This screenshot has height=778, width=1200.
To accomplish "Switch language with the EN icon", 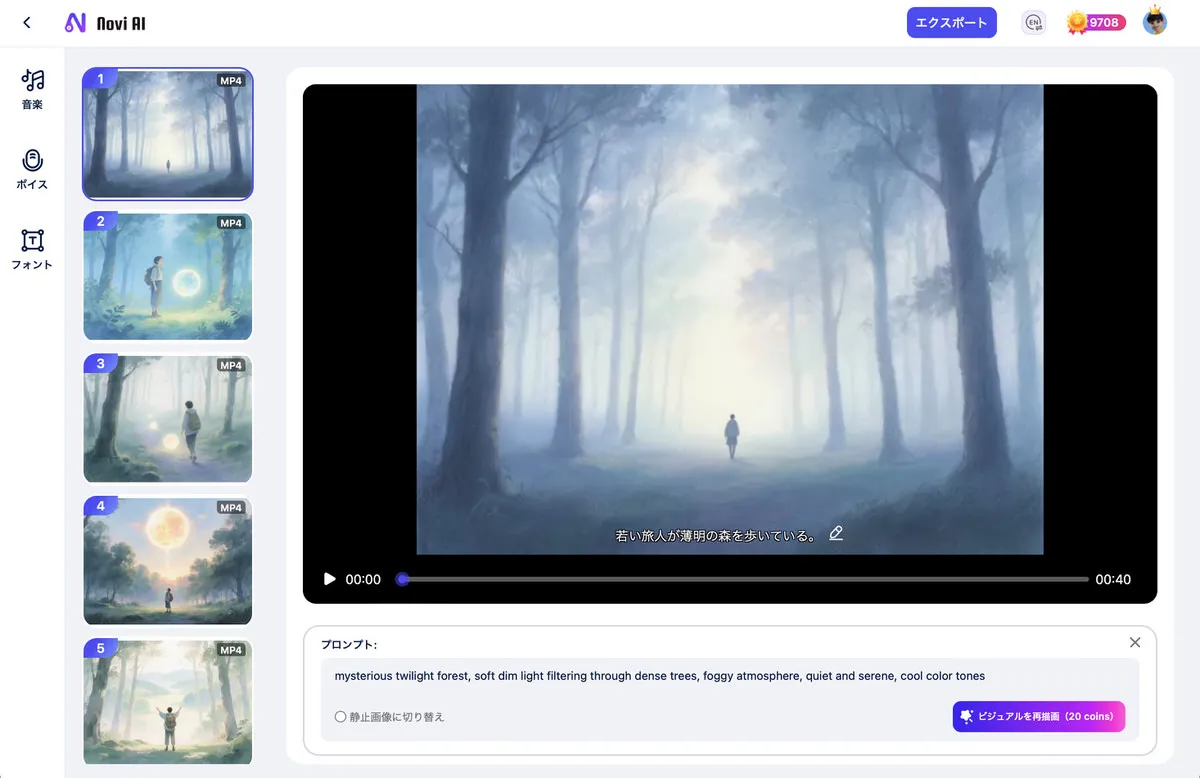I will (x=1034, y=22).
